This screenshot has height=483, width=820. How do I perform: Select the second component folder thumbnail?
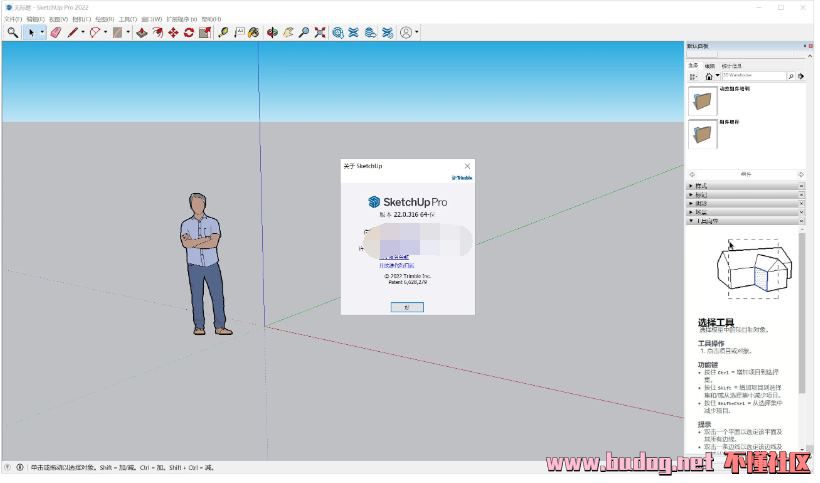point(705,134)
